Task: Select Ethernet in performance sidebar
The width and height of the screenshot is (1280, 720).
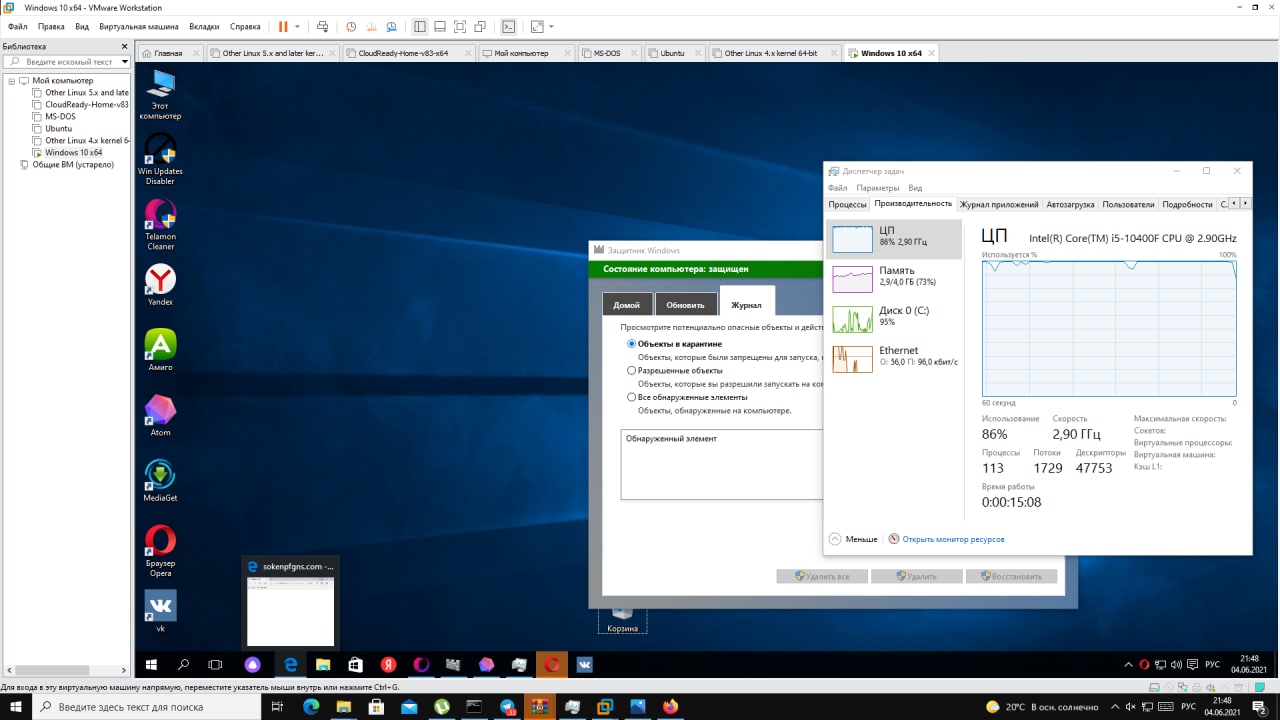Action: [894, 357]
